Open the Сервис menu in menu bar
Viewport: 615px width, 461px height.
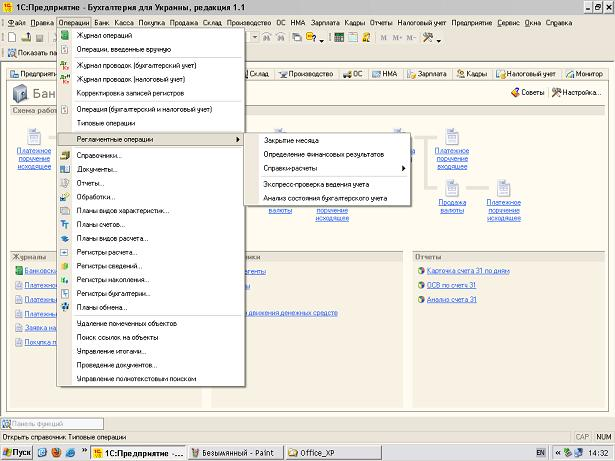(x=508, y=23)
